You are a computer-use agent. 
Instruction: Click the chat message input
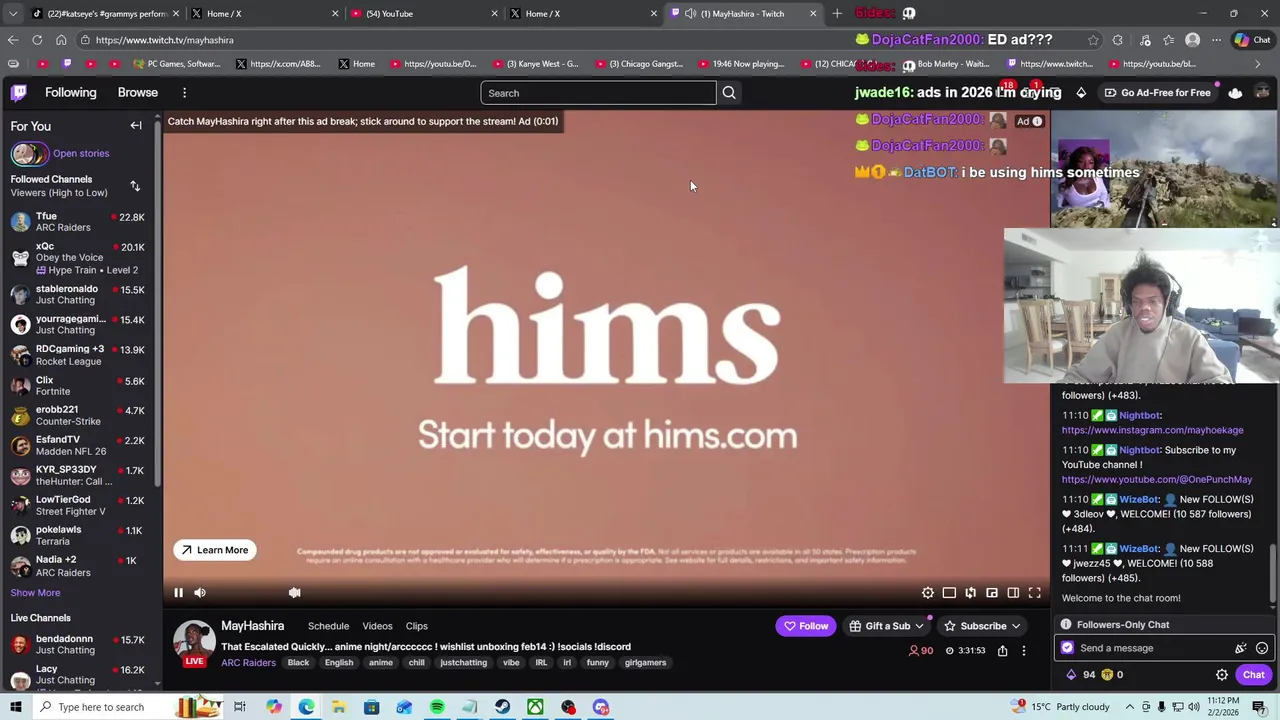[x=1150, y=649]
